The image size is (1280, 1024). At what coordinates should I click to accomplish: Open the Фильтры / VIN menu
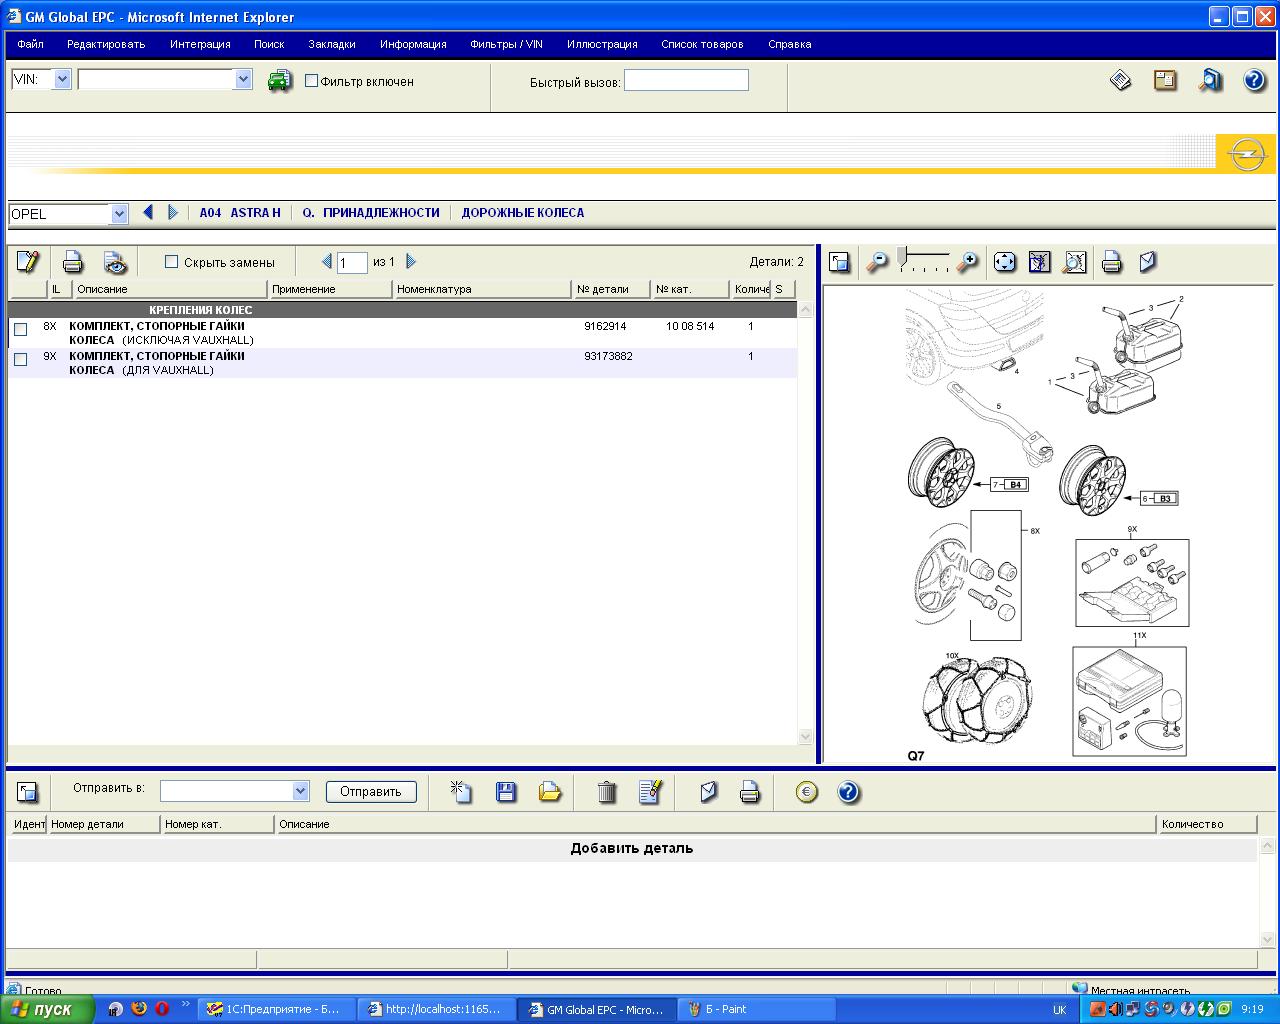pyautogui.click(x=506, y=44)
